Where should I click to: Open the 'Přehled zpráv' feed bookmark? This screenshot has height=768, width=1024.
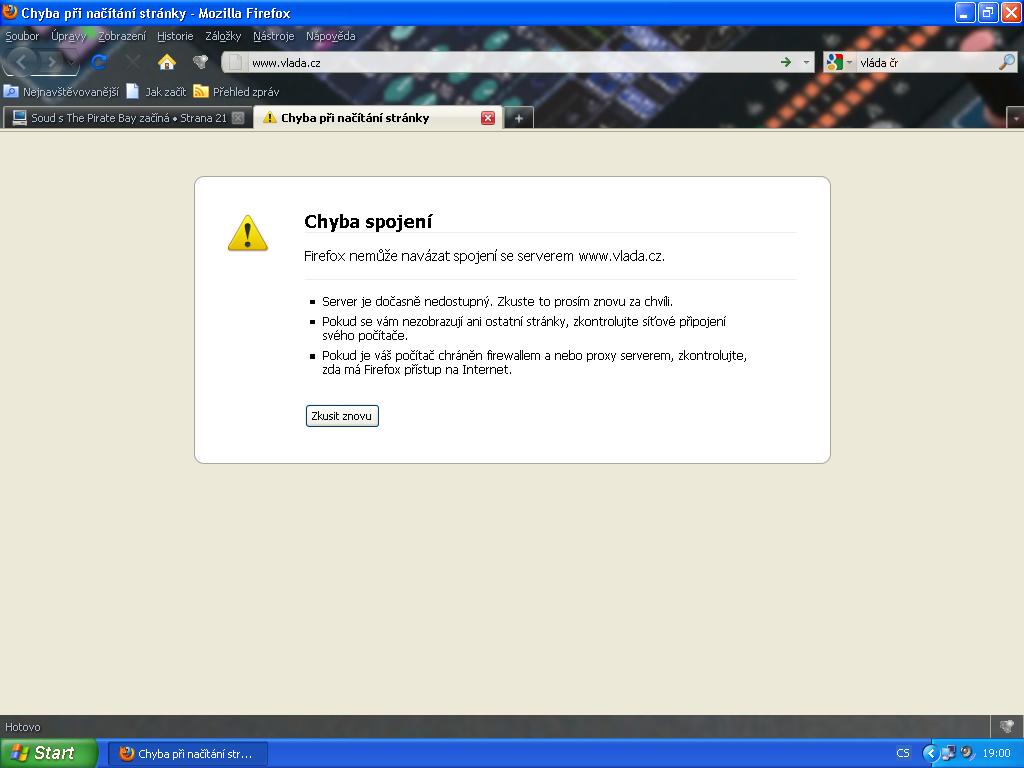(x=236, y=91)
